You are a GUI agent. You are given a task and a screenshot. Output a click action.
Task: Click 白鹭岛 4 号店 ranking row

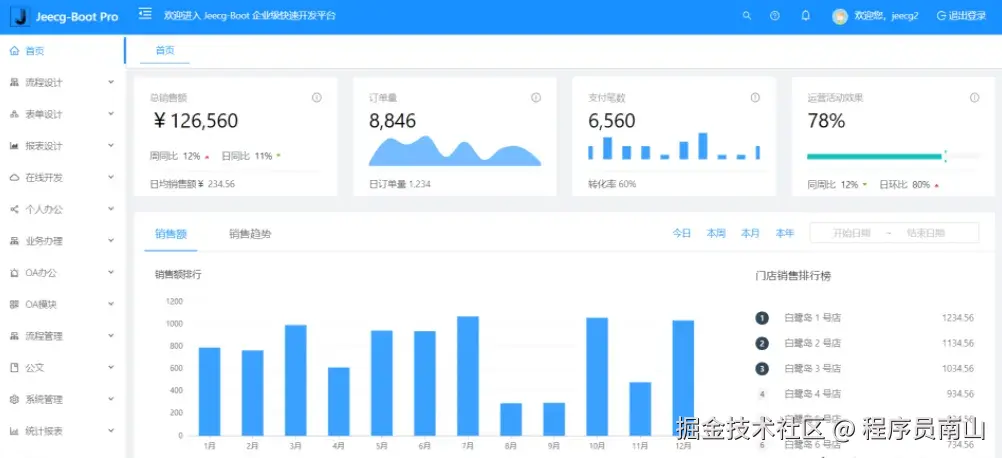(x=865, y=394)
